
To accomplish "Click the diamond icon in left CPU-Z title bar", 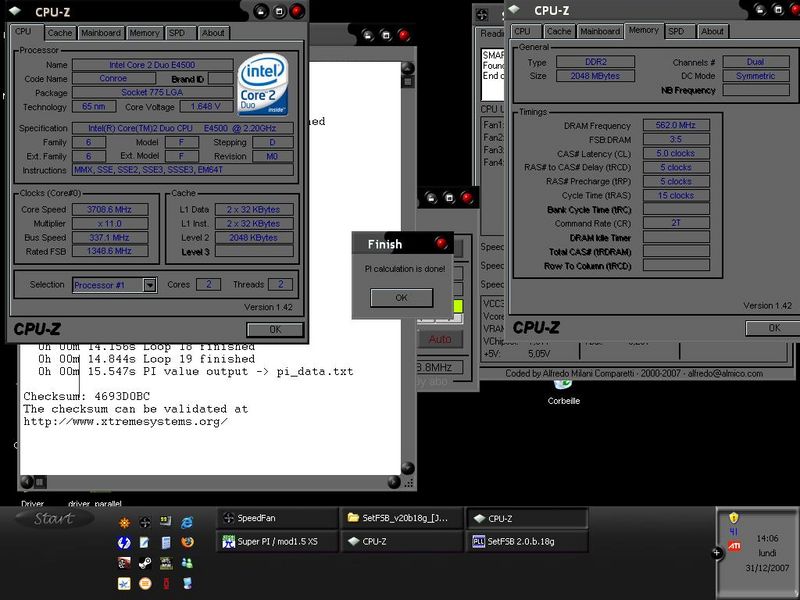I will pyautogui.click(x=15, y=11).
